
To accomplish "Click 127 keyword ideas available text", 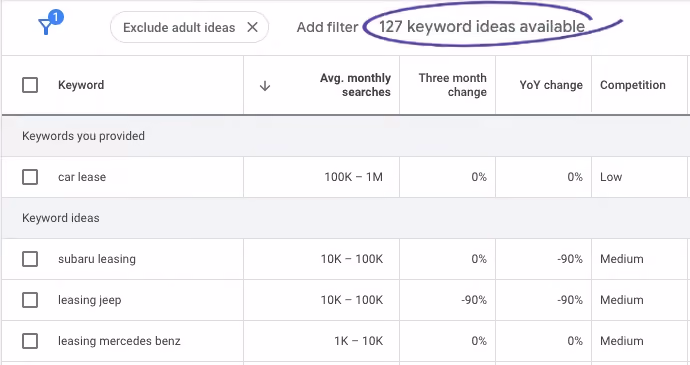I will tap(482, 27).
